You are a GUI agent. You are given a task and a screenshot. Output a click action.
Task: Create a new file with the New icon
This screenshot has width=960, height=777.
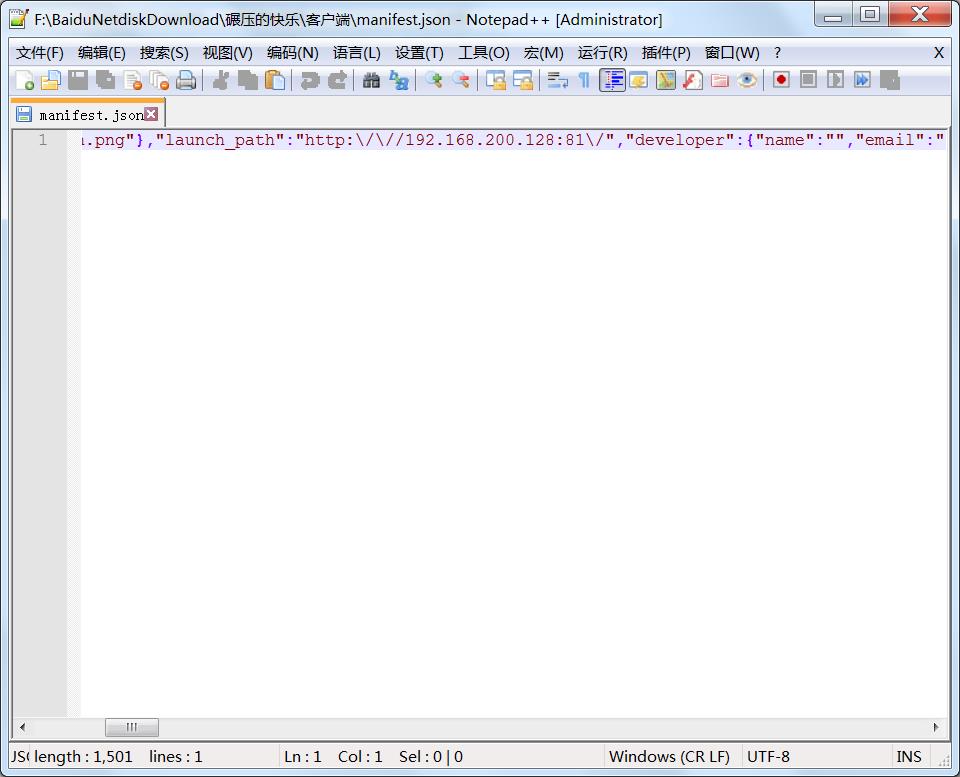(24, 80)
